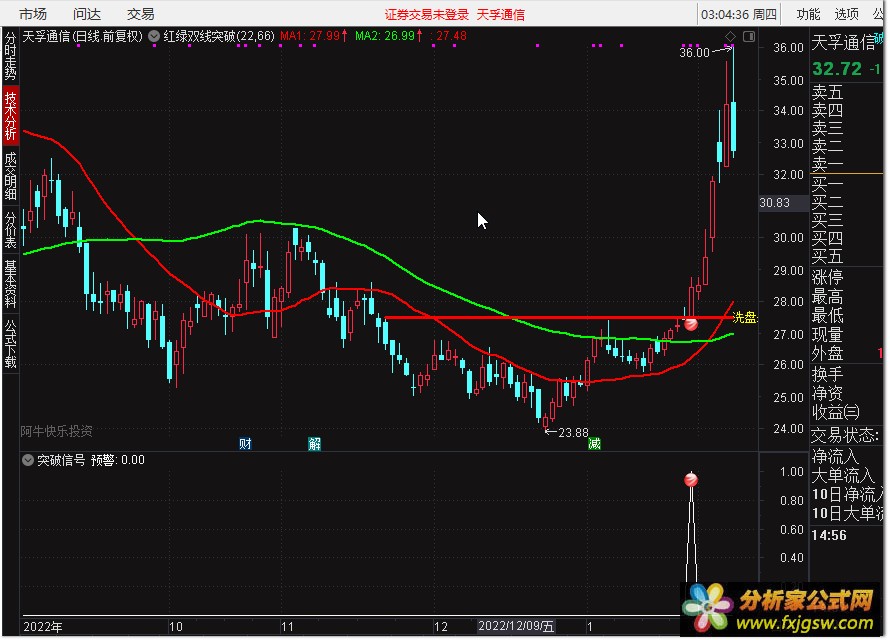
Task: Click the 证券交易未登录 status link
Action: [427, 14]
